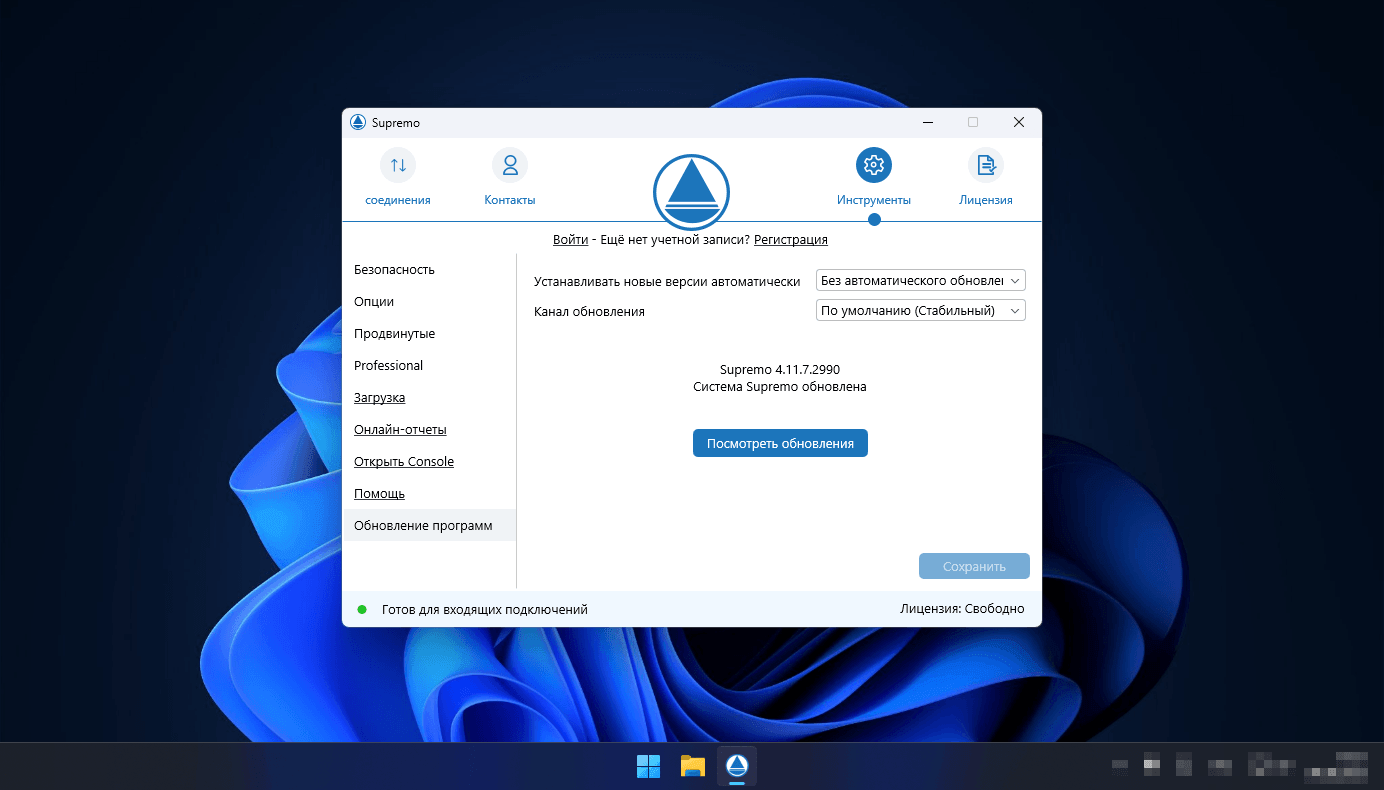
Task: Click the соединения tab label
Action: tap(398, 200)
